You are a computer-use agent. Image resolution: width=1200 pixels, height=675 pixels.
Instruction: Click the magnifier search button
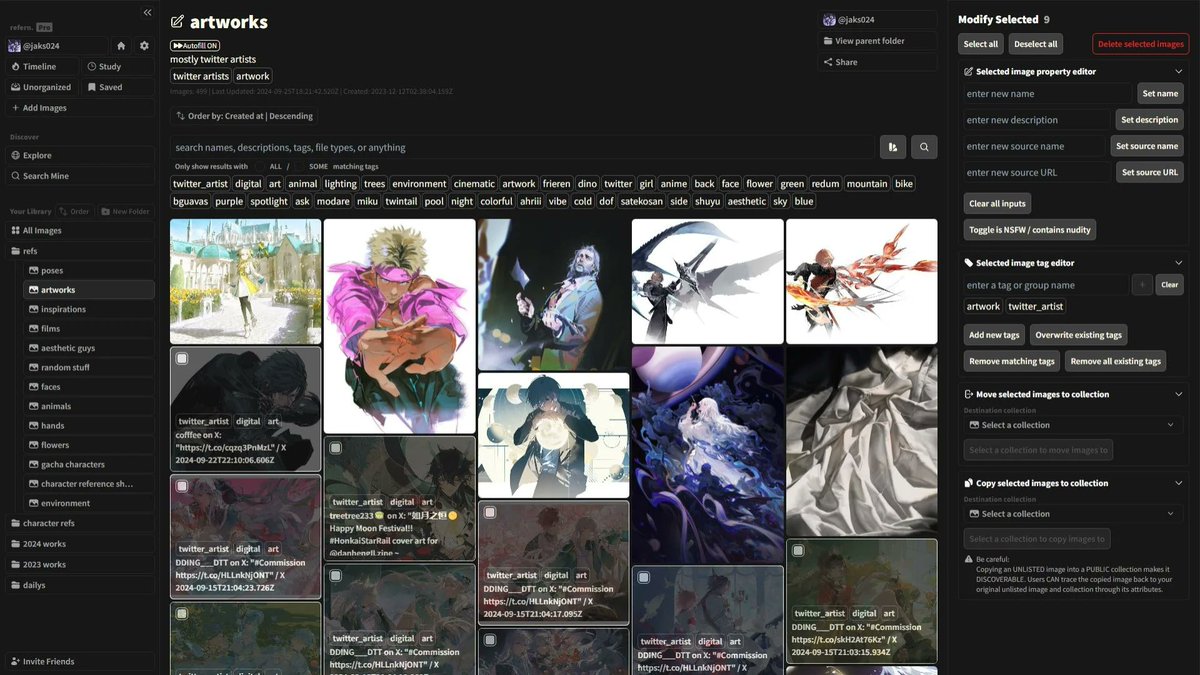click(x=924, y=147)
